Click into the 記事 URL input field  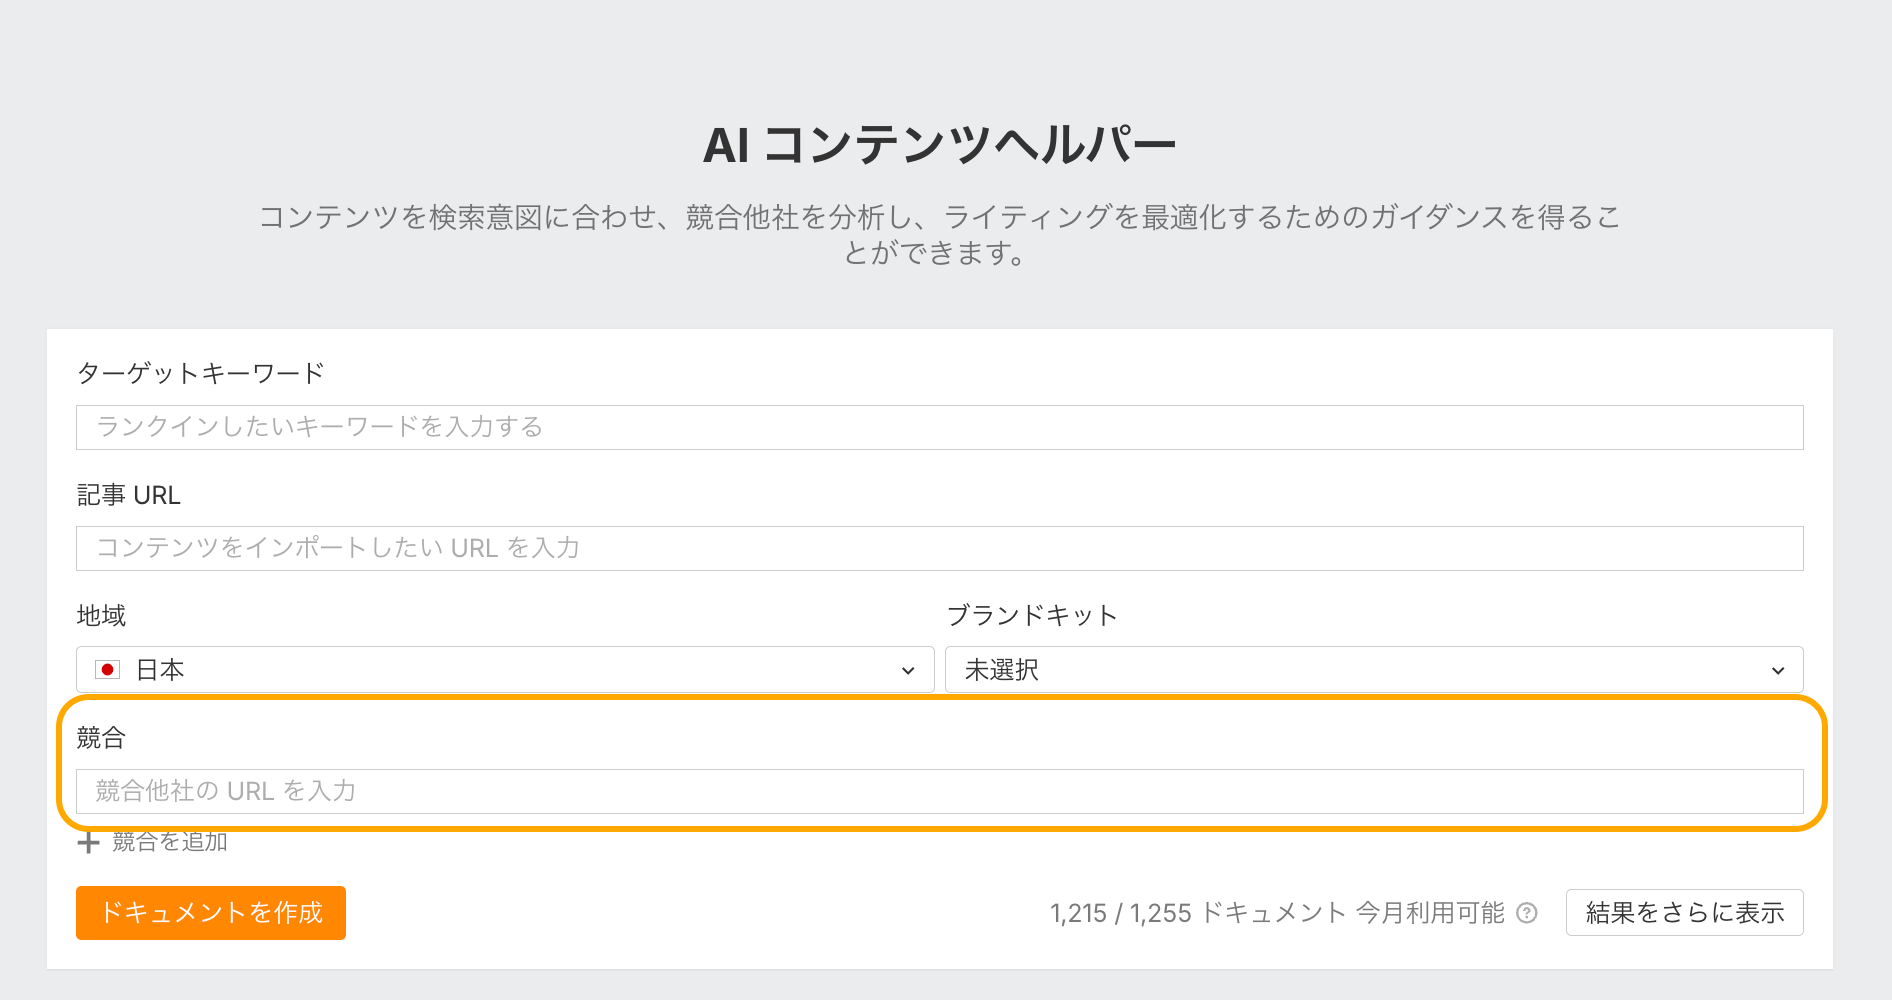[x=939, y=548]
